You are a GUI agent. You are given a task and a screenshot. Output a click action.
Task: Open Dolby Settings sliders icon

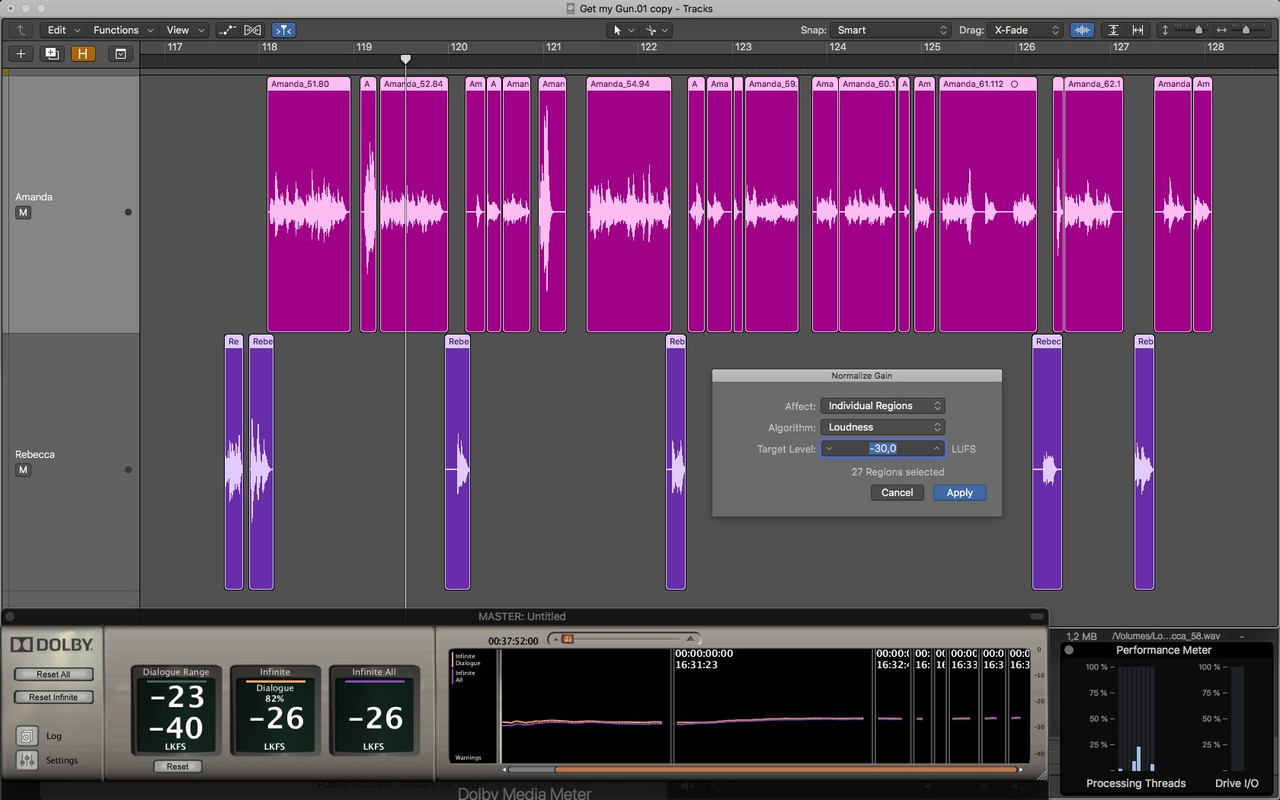click(27, 761)
